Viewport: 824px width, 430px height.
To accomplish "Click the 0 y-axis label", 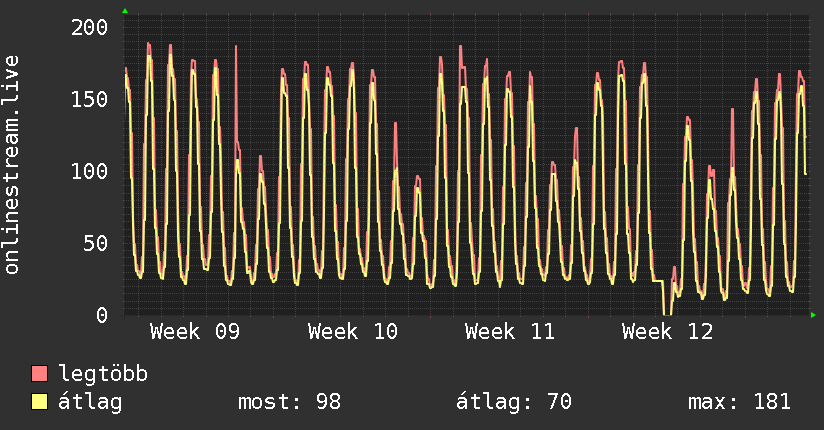I will [x=102, y=315].
